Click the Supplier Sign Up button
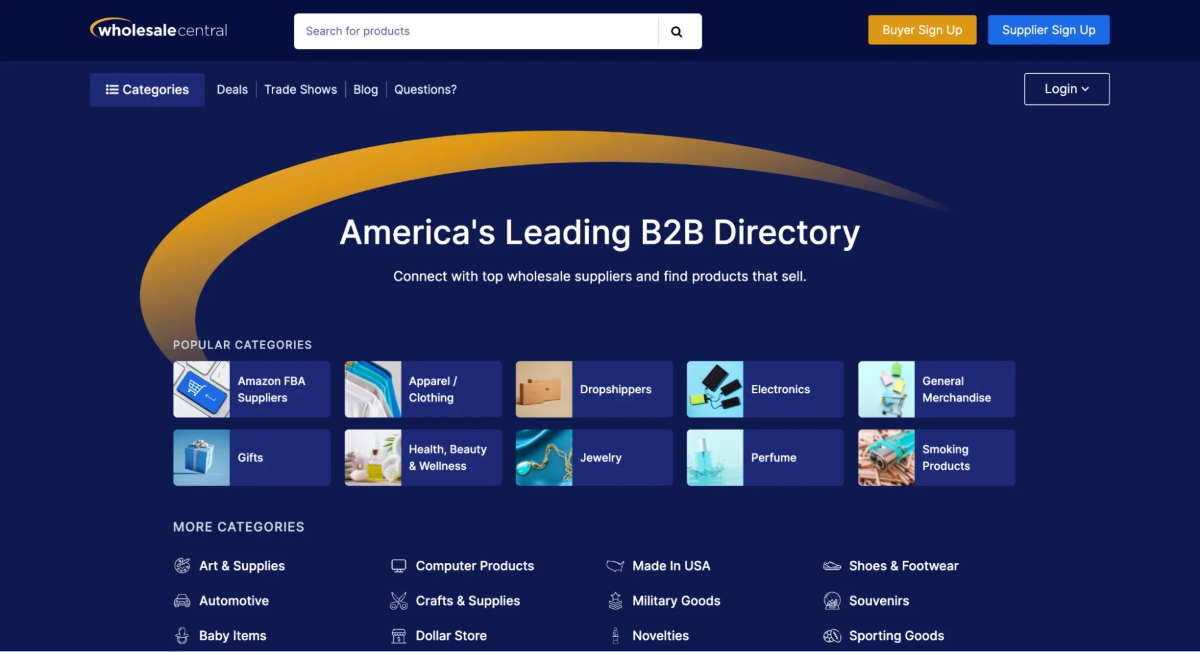This screenshot has height=652, width=1200. (x=1048, y=29)
